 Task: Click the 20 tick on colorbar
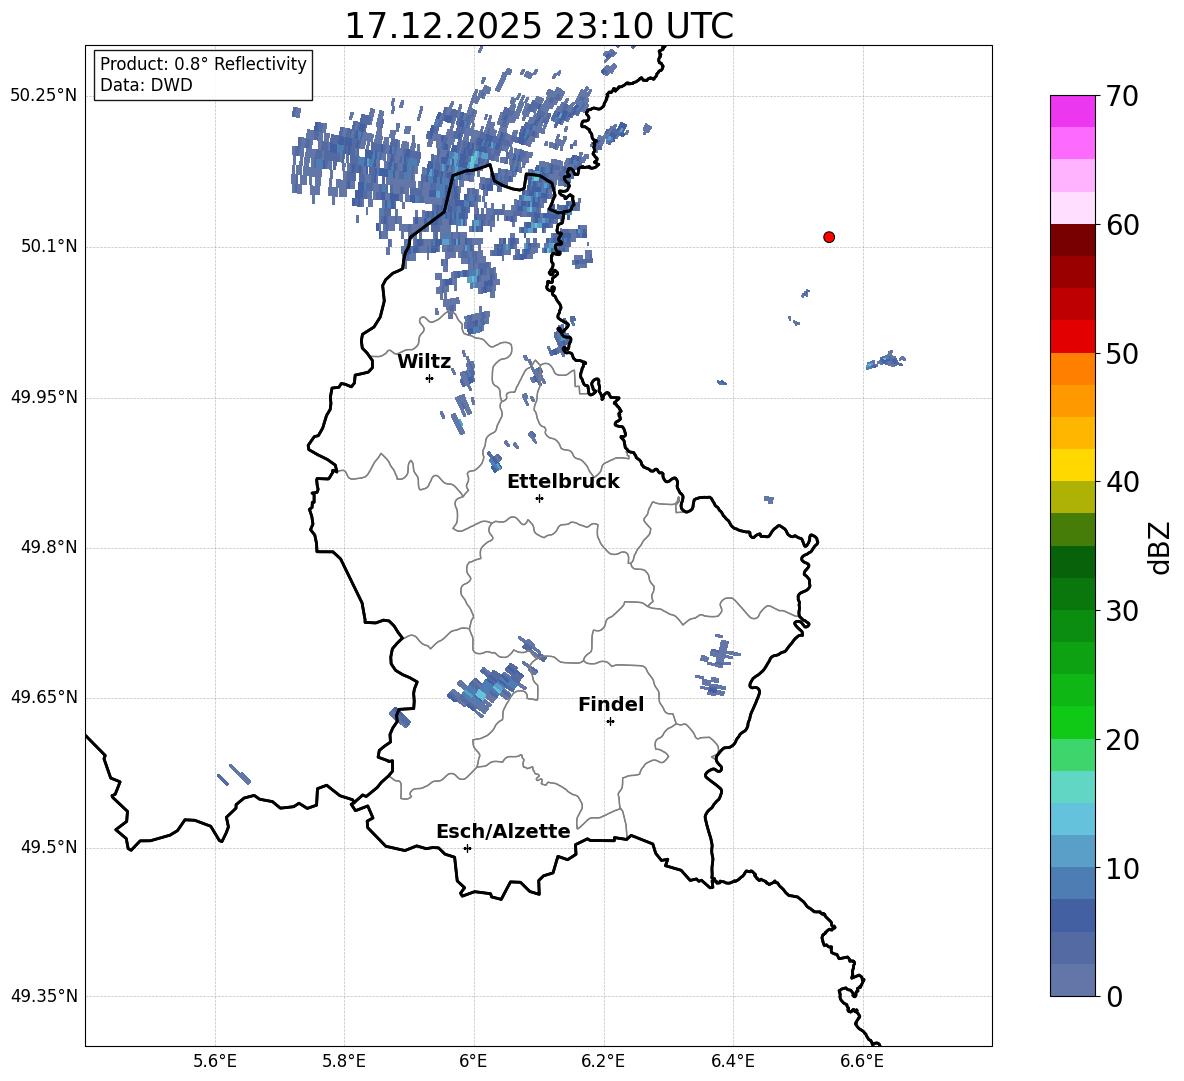pyautogui.click(x=1122, y=740)
